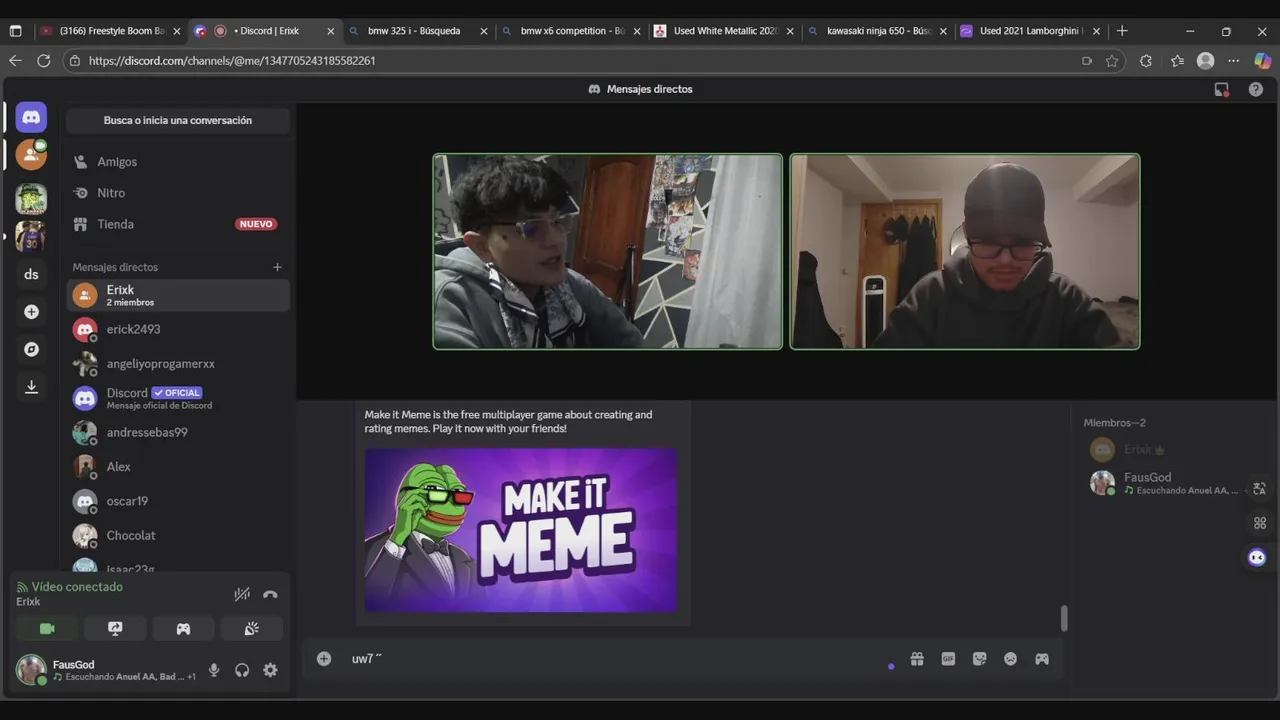Open the Discord help question icon
This screenshot has height=720, width=1280.
(1256, 89)
